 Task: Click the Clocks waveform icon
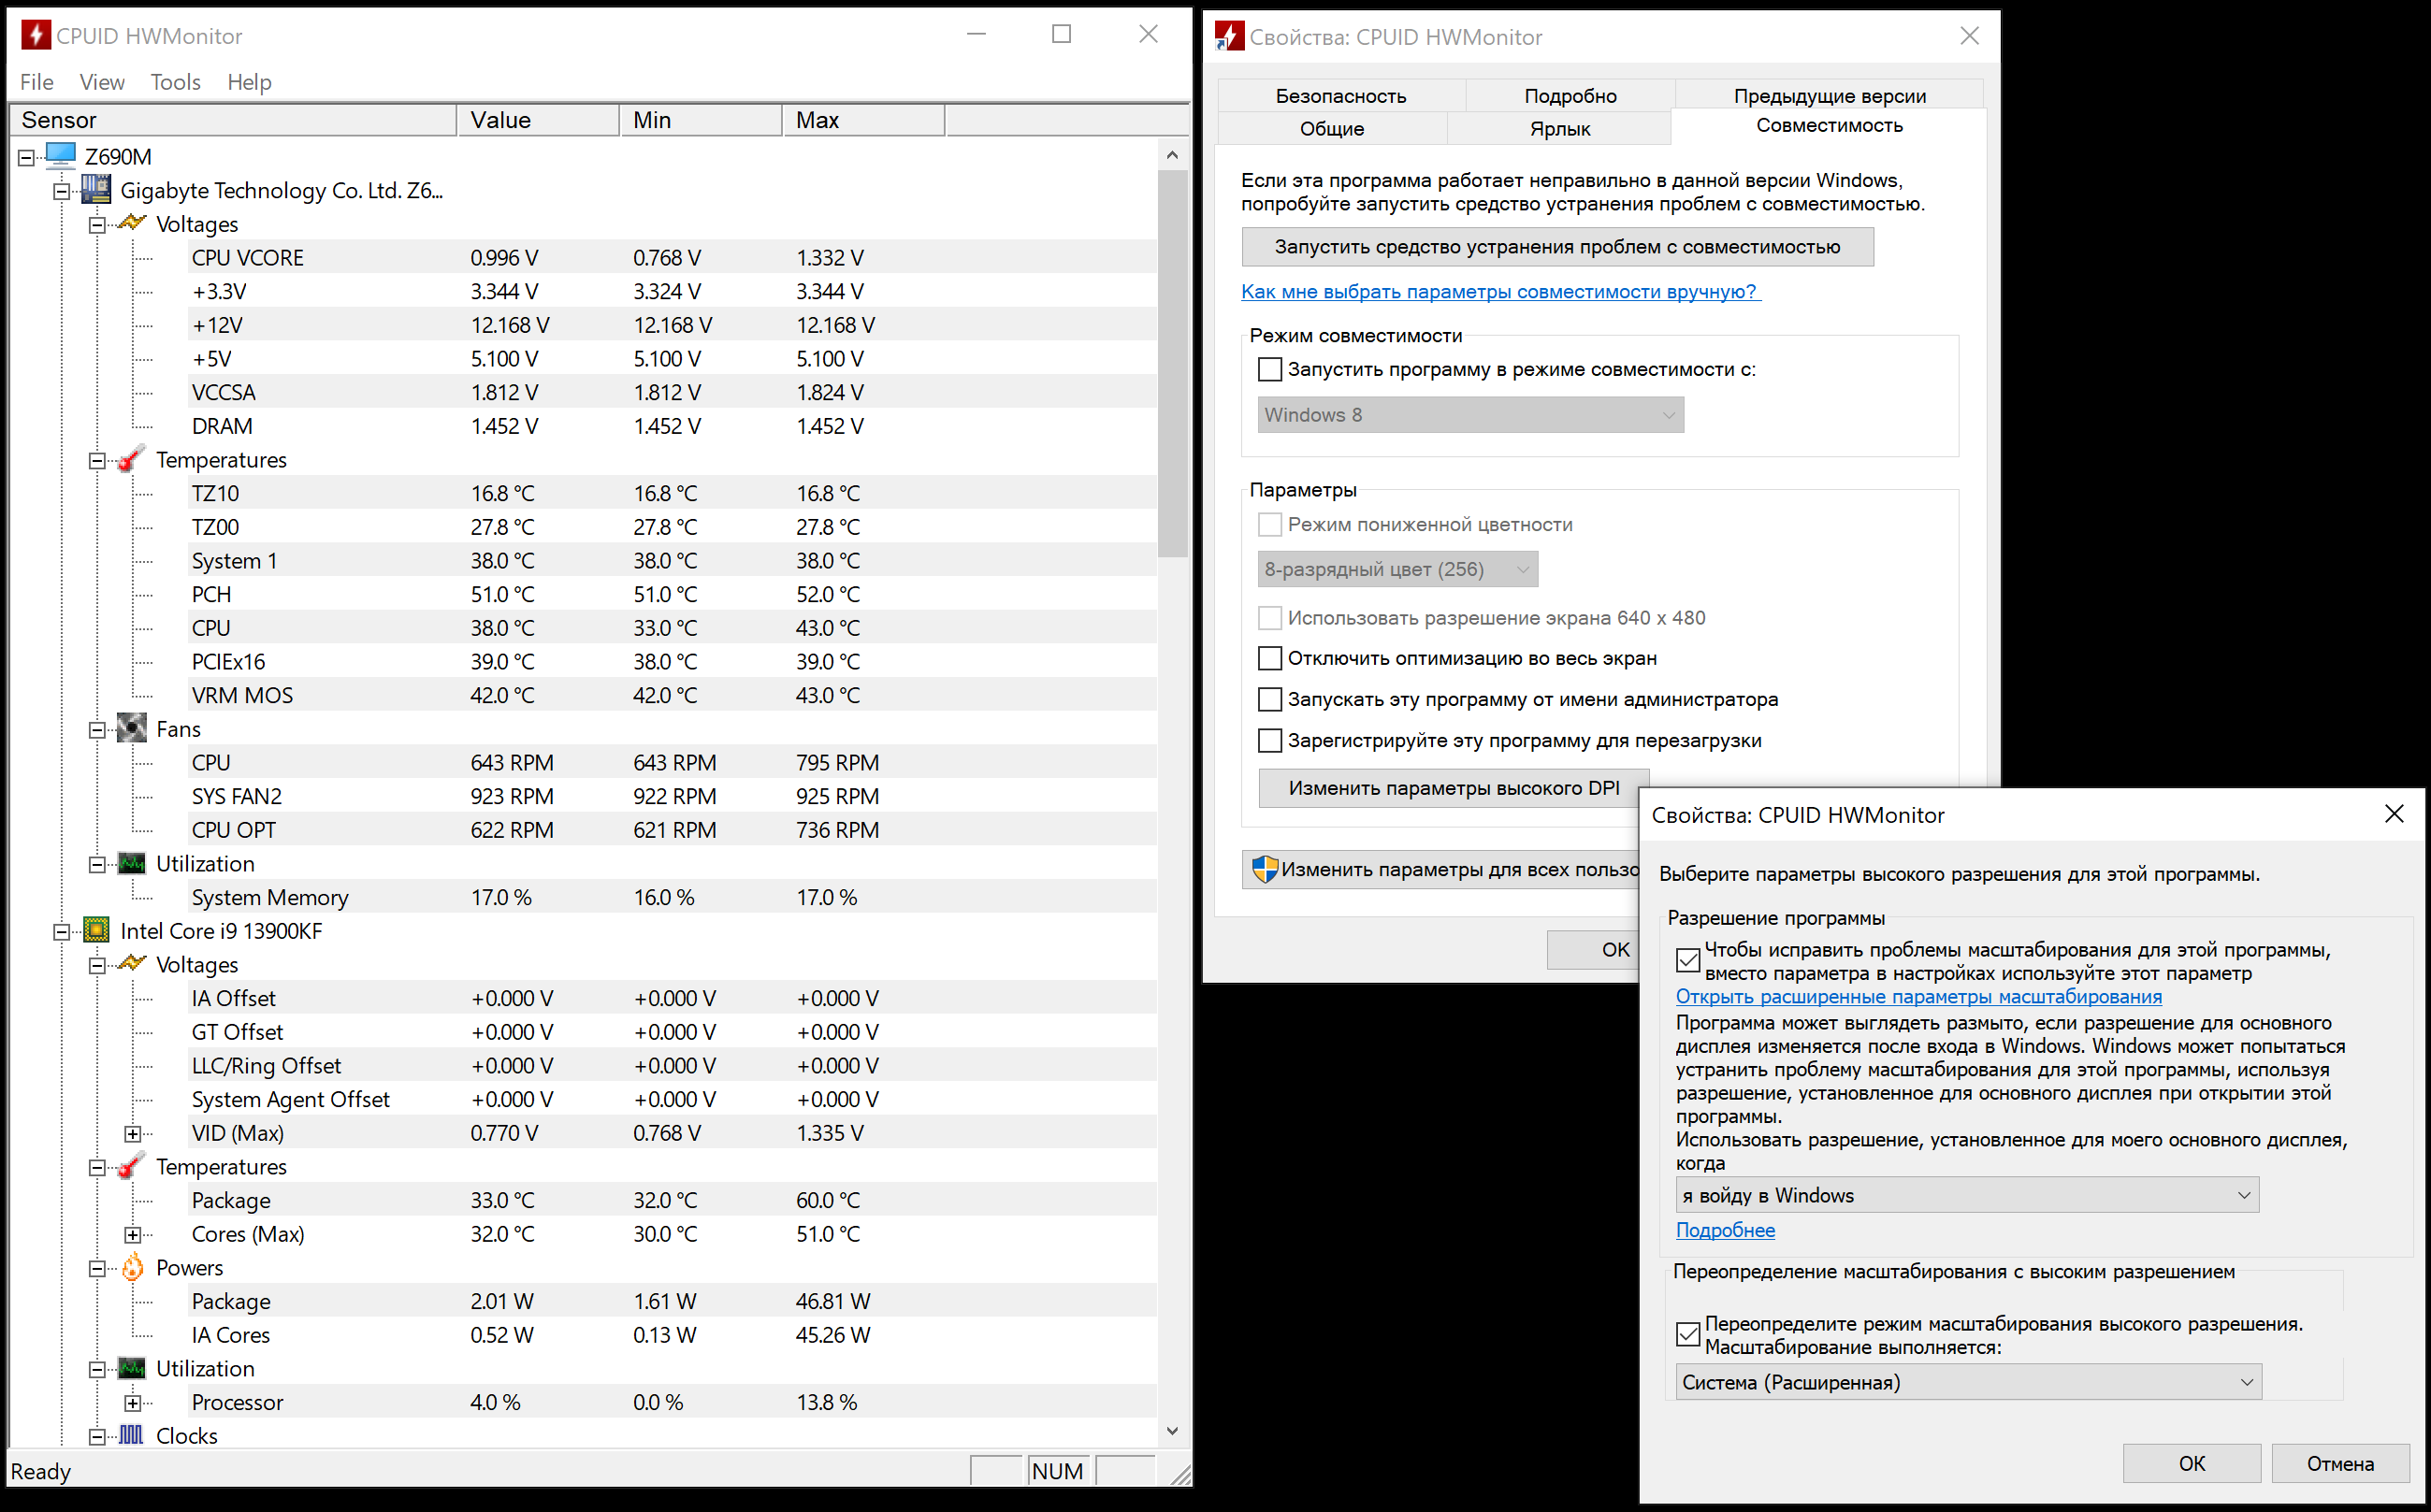tap(132, 1435)
